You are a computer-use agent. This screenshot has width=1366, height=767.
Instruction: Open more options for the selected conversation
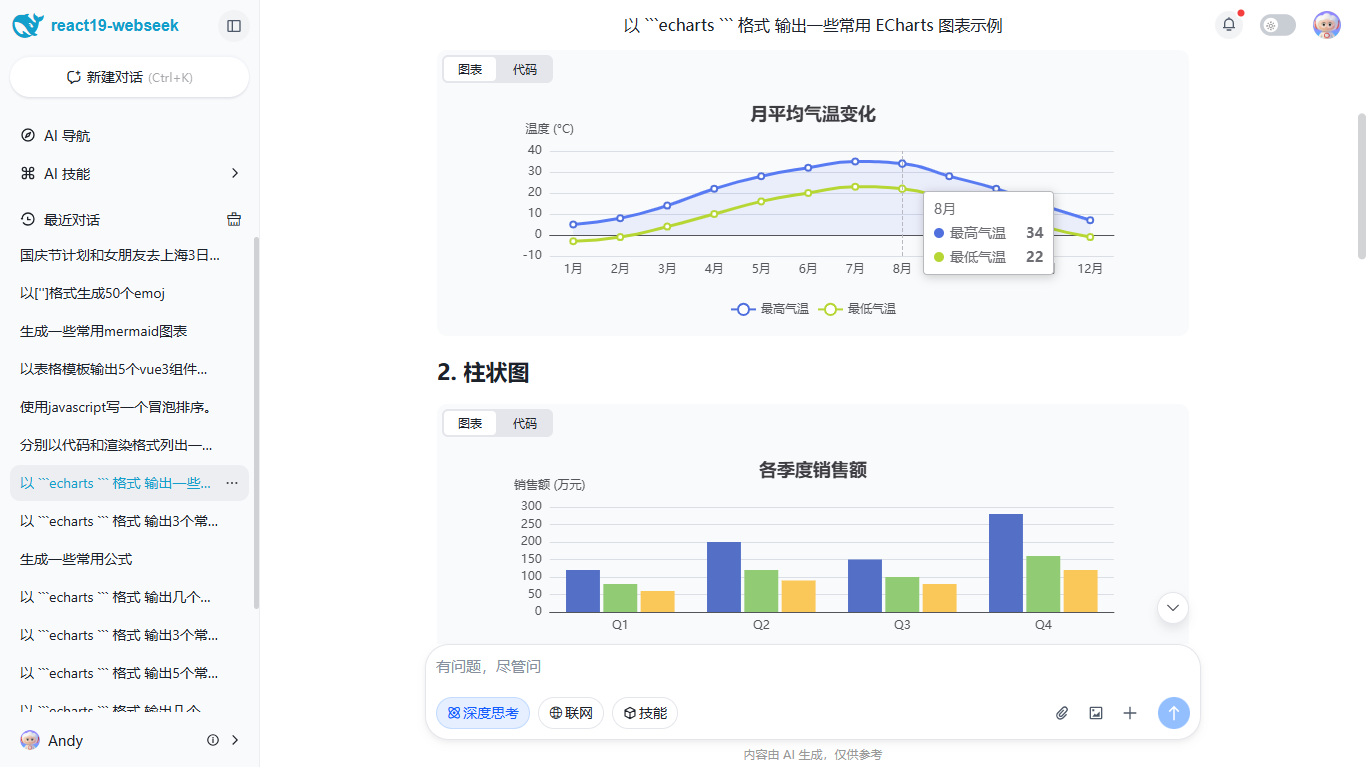point(232,483)
